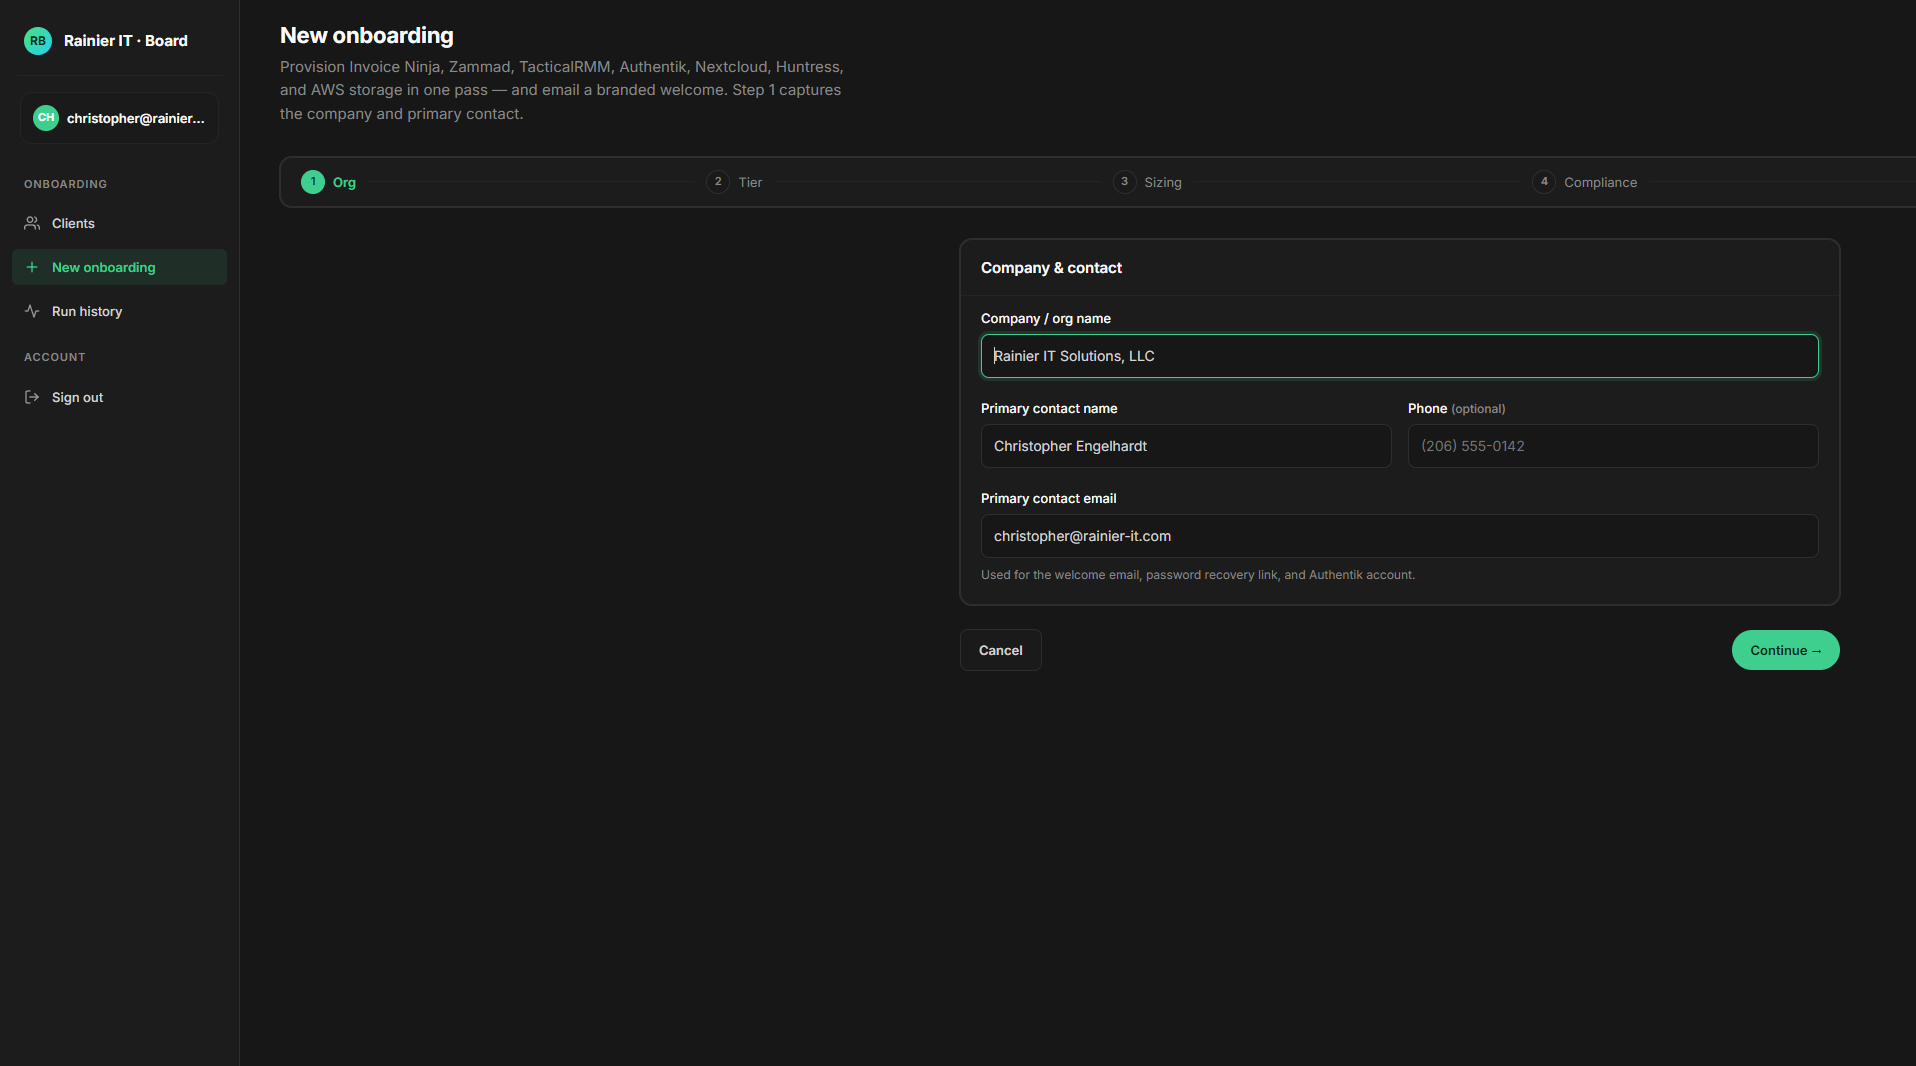Click the 'Used for the welcome email' hint

1198,575
